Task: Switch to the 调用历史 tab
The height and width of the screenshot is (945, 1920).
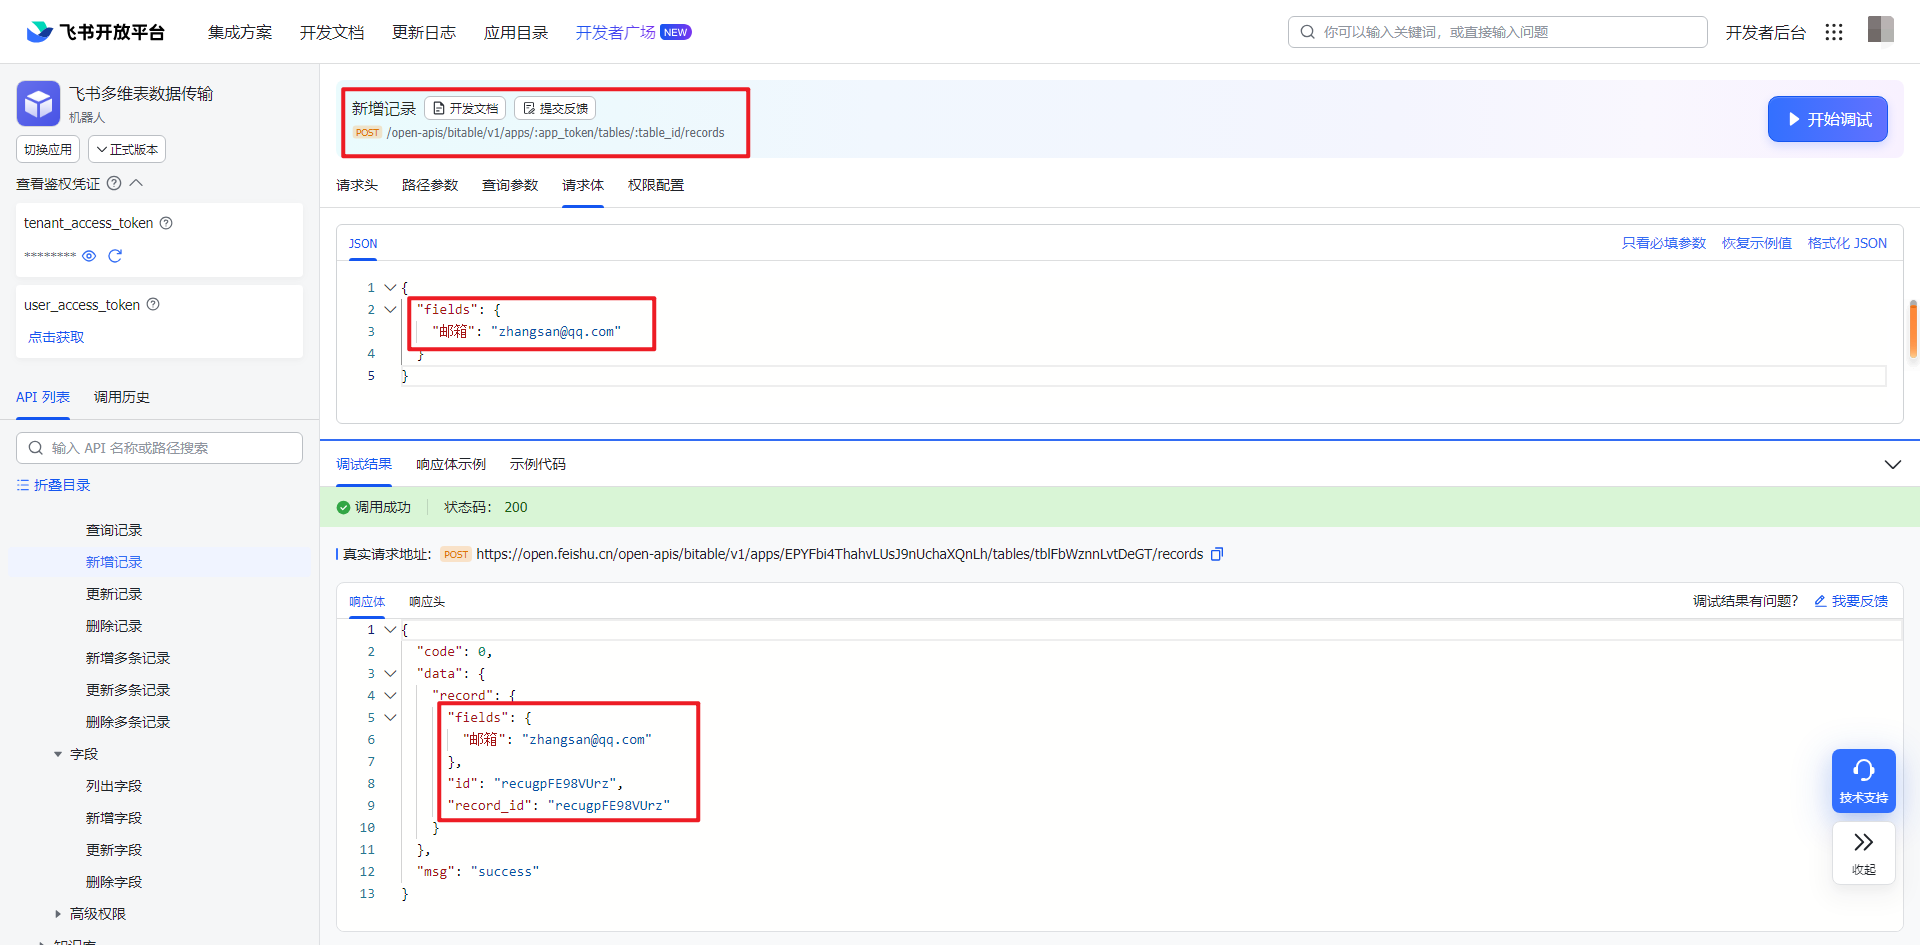Action: click(x=122, y=397)
